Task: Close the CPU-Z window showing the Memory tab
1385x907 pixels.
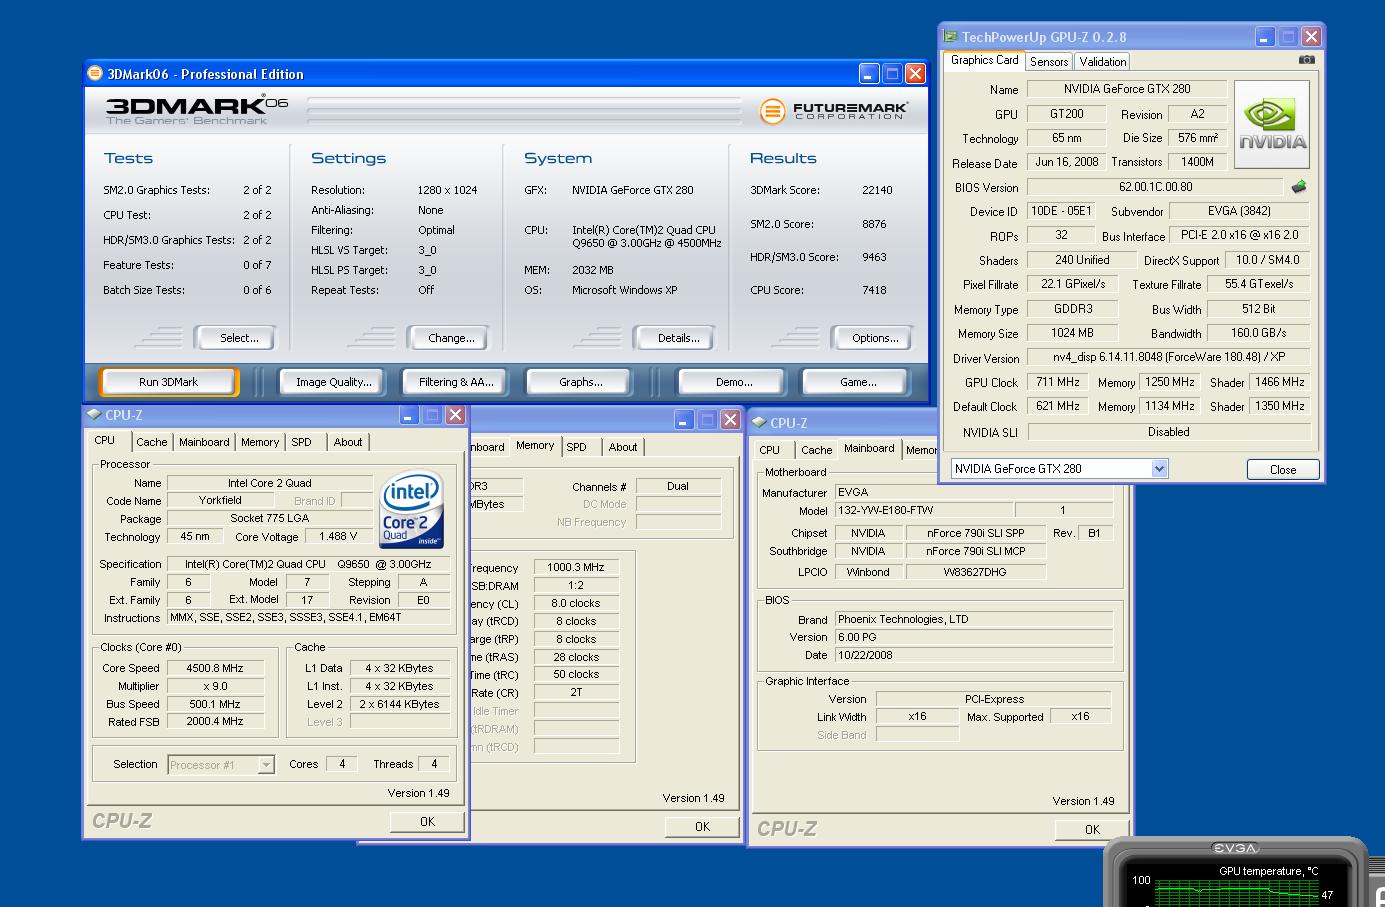Action: tap(730, 419)
